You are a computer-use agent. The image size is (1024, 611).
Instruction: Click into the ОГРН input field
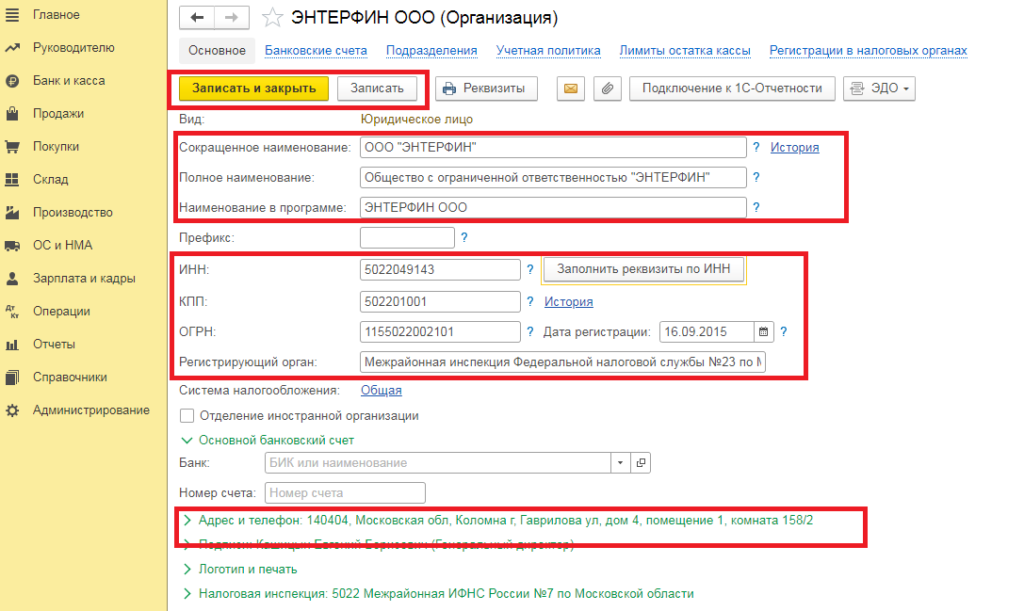point(440,332)
